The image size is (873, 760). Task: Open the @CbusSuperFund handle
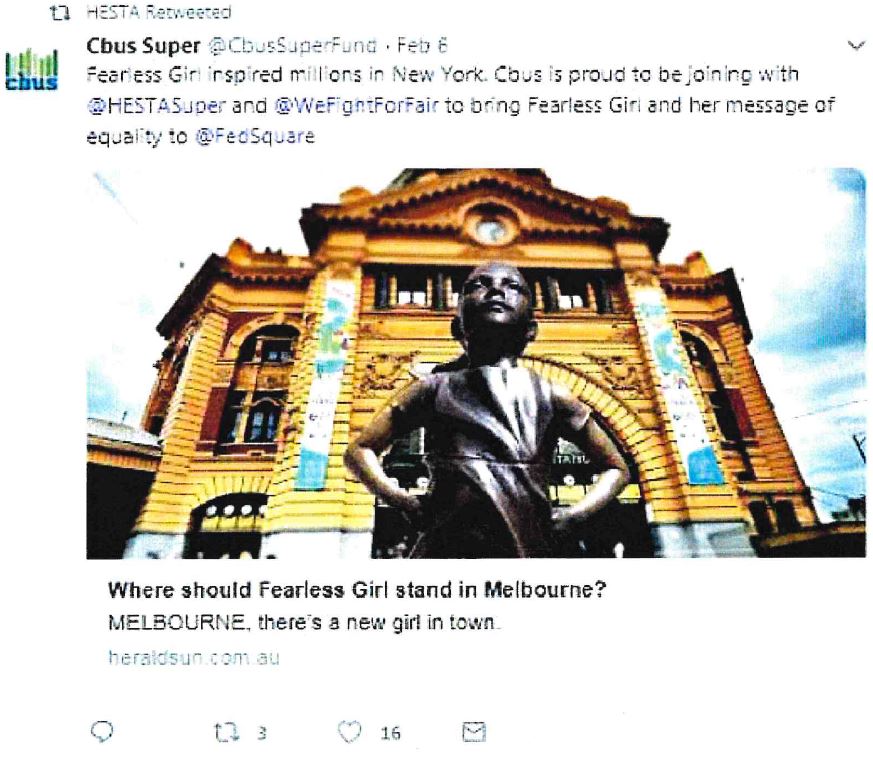point(292,46)
